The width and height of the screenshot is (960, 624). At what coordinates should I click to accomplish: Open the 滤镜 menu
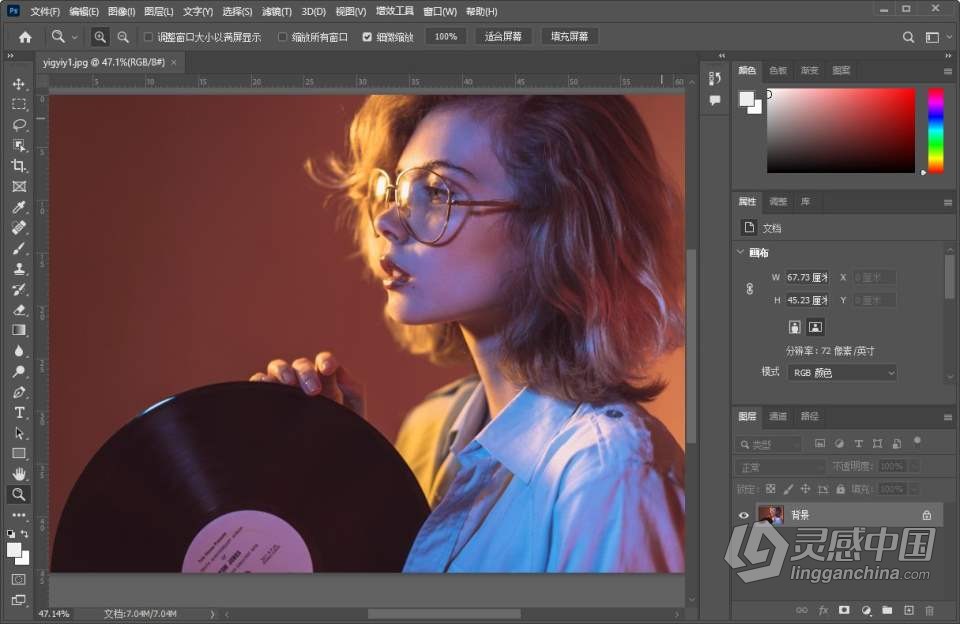click(276, 11)
